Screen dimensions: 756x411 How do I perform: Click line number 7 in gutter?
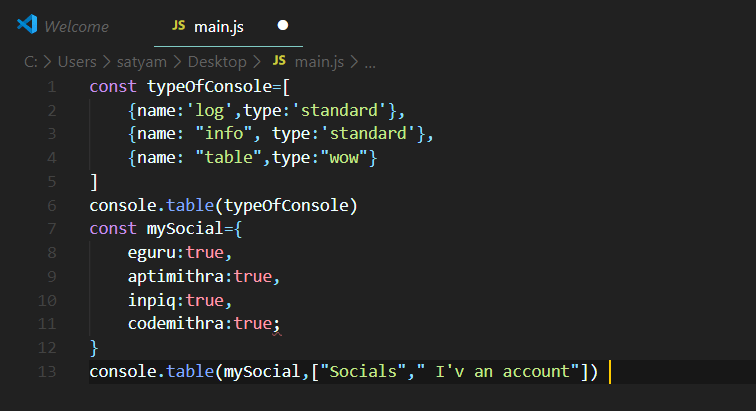coord(52,229)
